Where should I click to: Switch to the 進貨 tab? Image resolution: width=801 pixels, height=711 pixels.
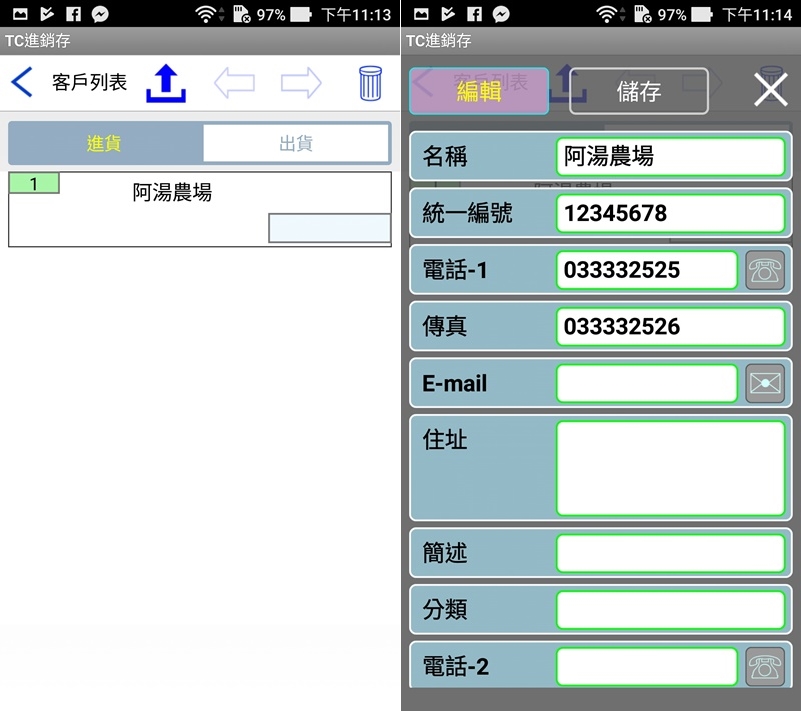104,143
